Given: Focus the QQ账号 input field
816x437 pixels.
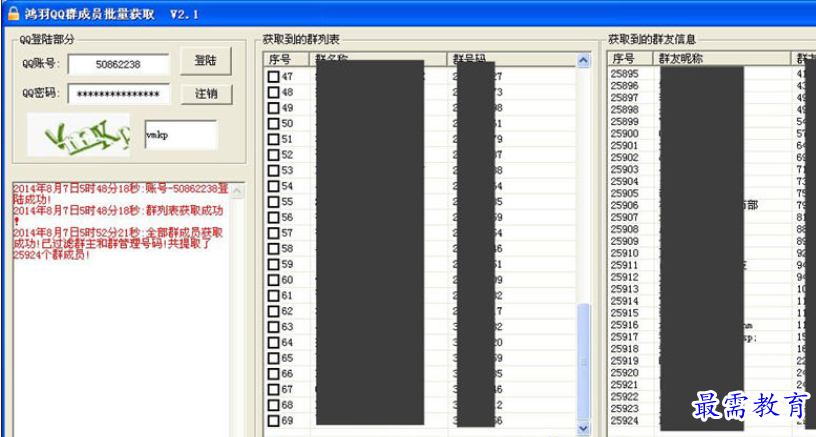Looking at the screenshot, I should (119, 65).
